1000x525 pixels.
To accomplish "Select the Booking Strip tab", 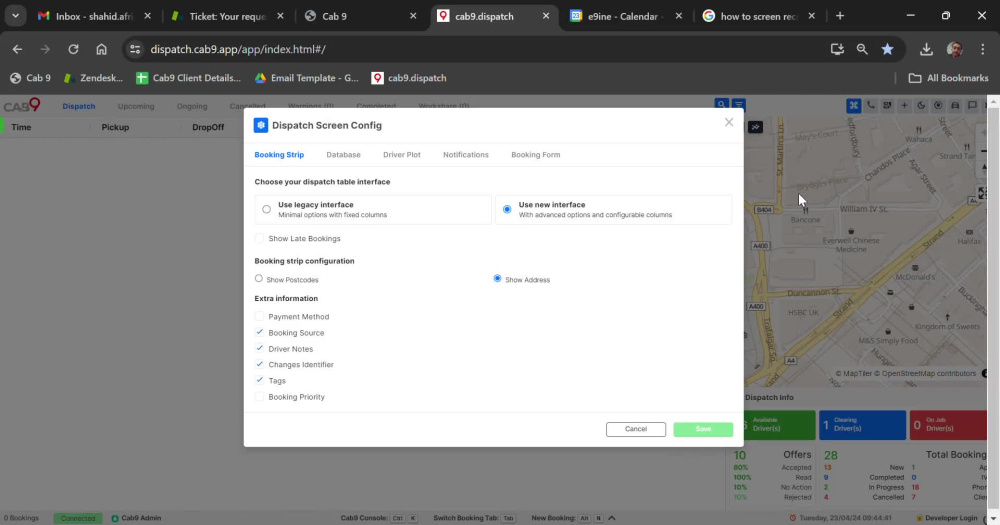I will point(279,154).
